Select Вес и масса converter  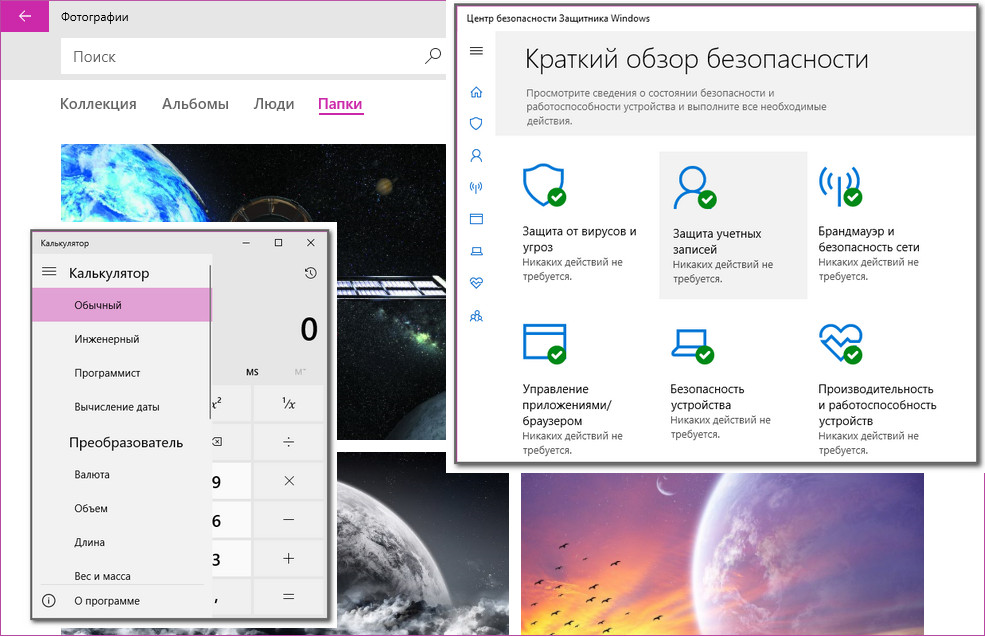121,574
